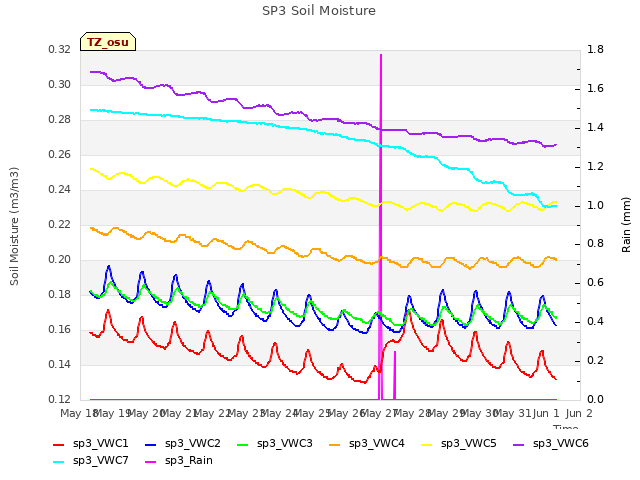
Task: Click the Jun 1 date label
Action: click(546, 413)
